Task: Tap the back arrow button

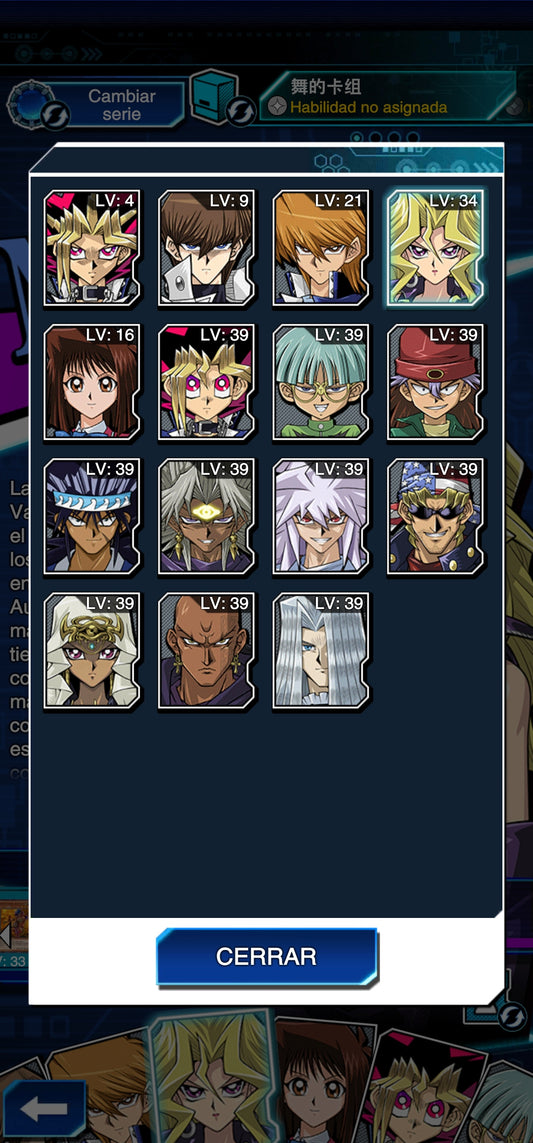Action: [44, 1109]
